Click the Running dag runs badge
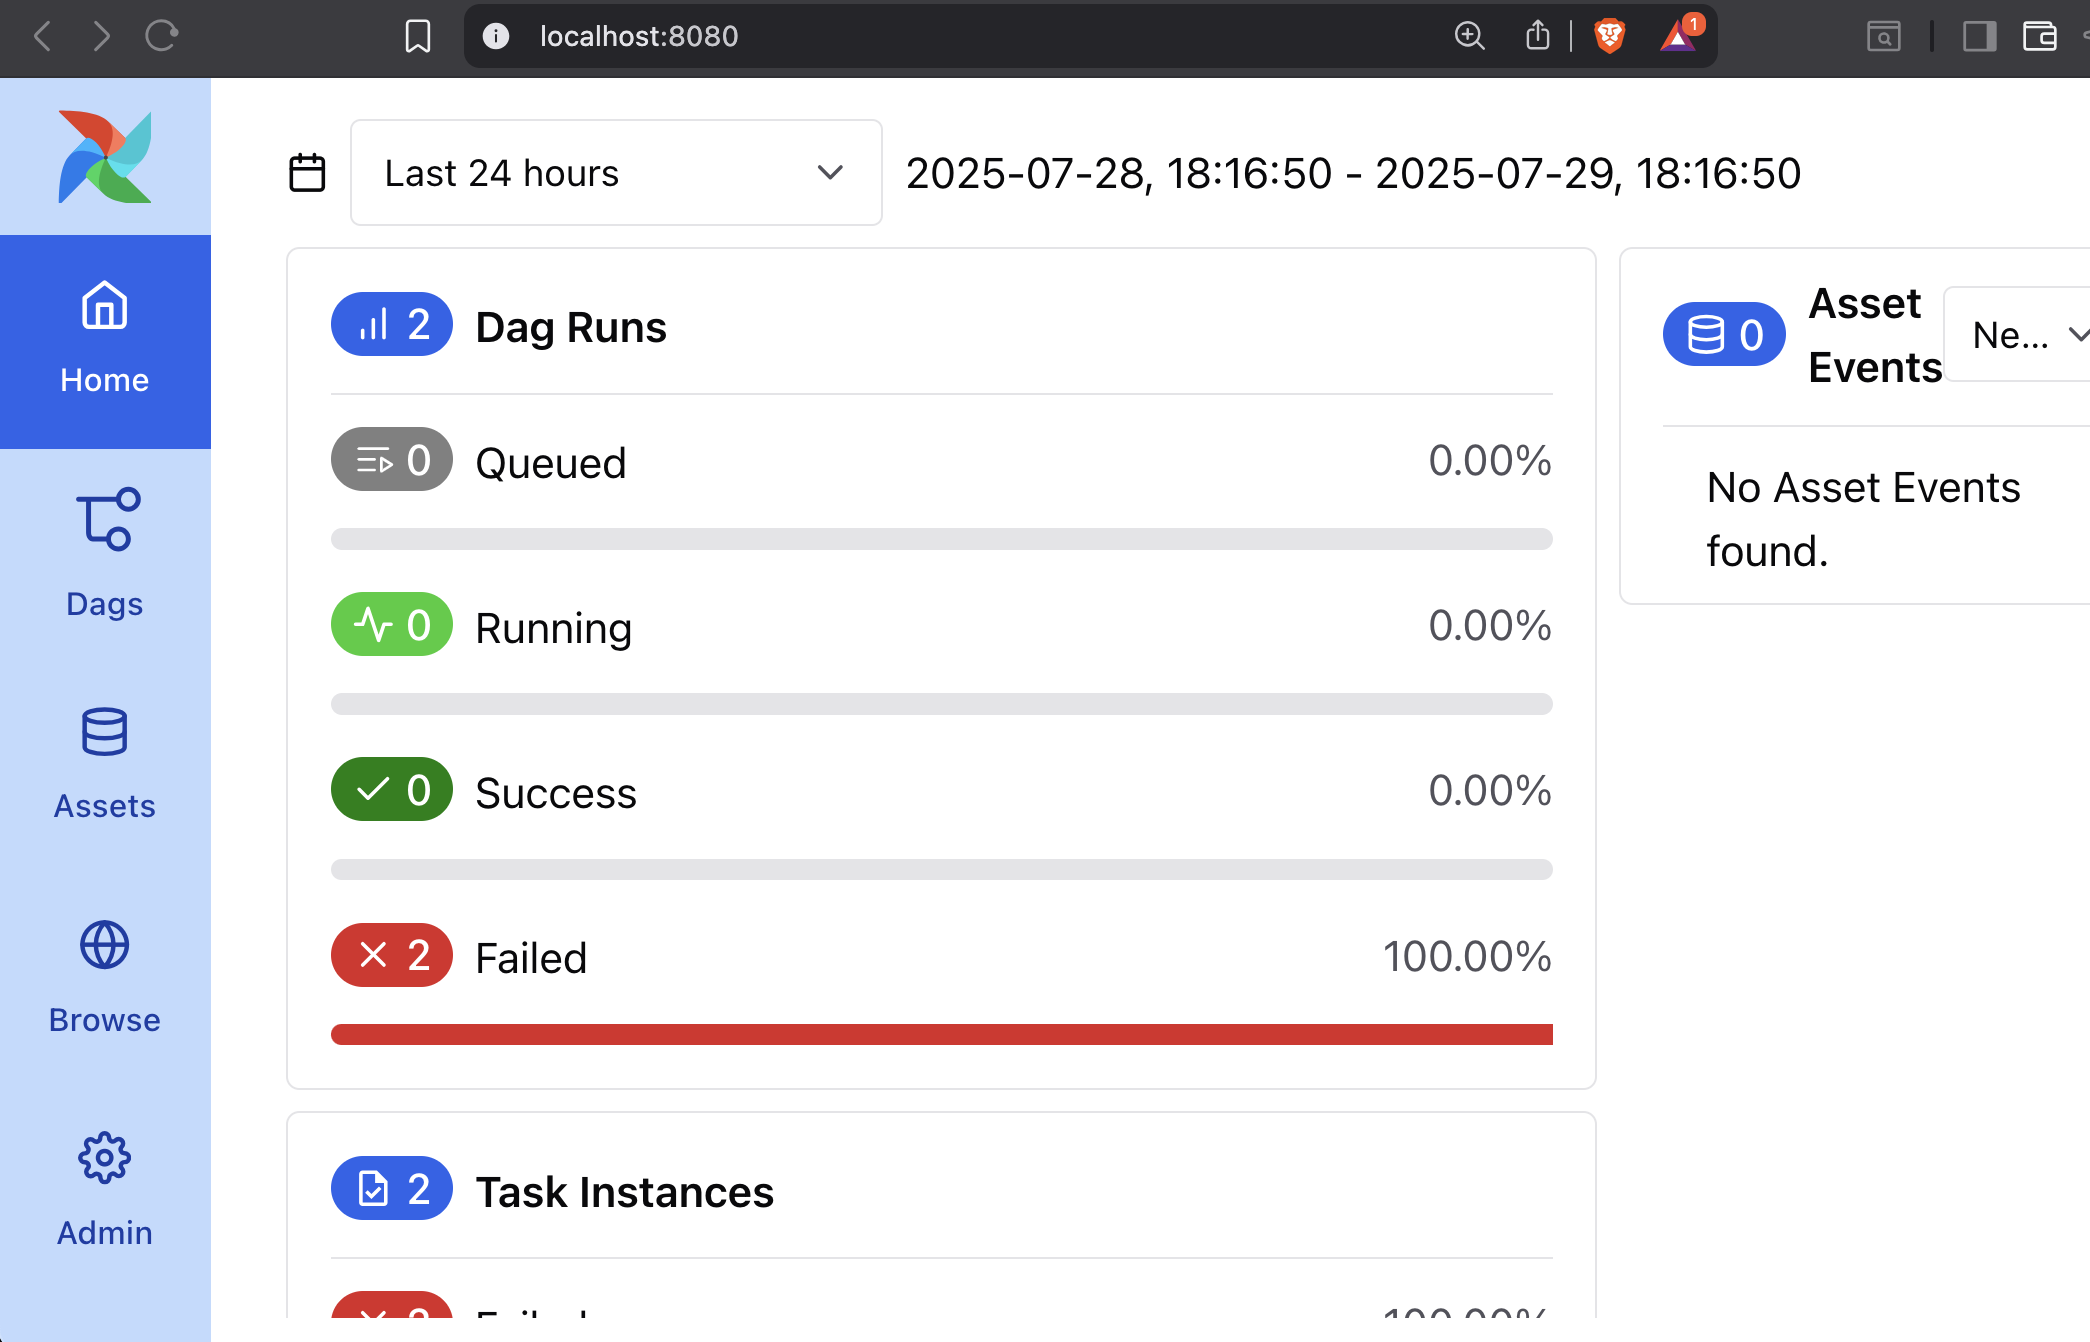The height and width of the screenshot is (1342, 2090). tap(392, 625)
